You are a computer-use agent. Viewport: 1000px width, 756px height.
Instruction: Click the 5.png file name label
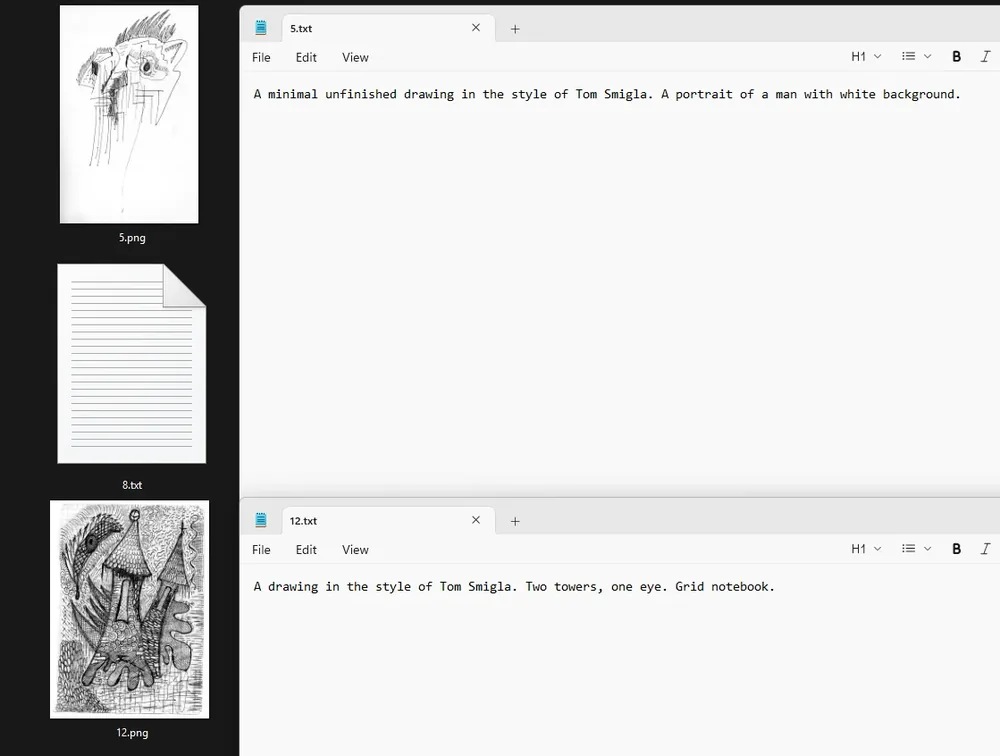pos(132,238)
